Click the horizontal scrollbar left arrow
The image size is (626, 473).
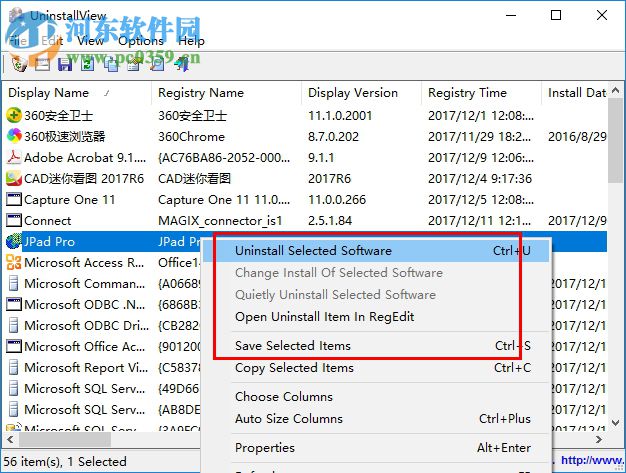(10, 439)
